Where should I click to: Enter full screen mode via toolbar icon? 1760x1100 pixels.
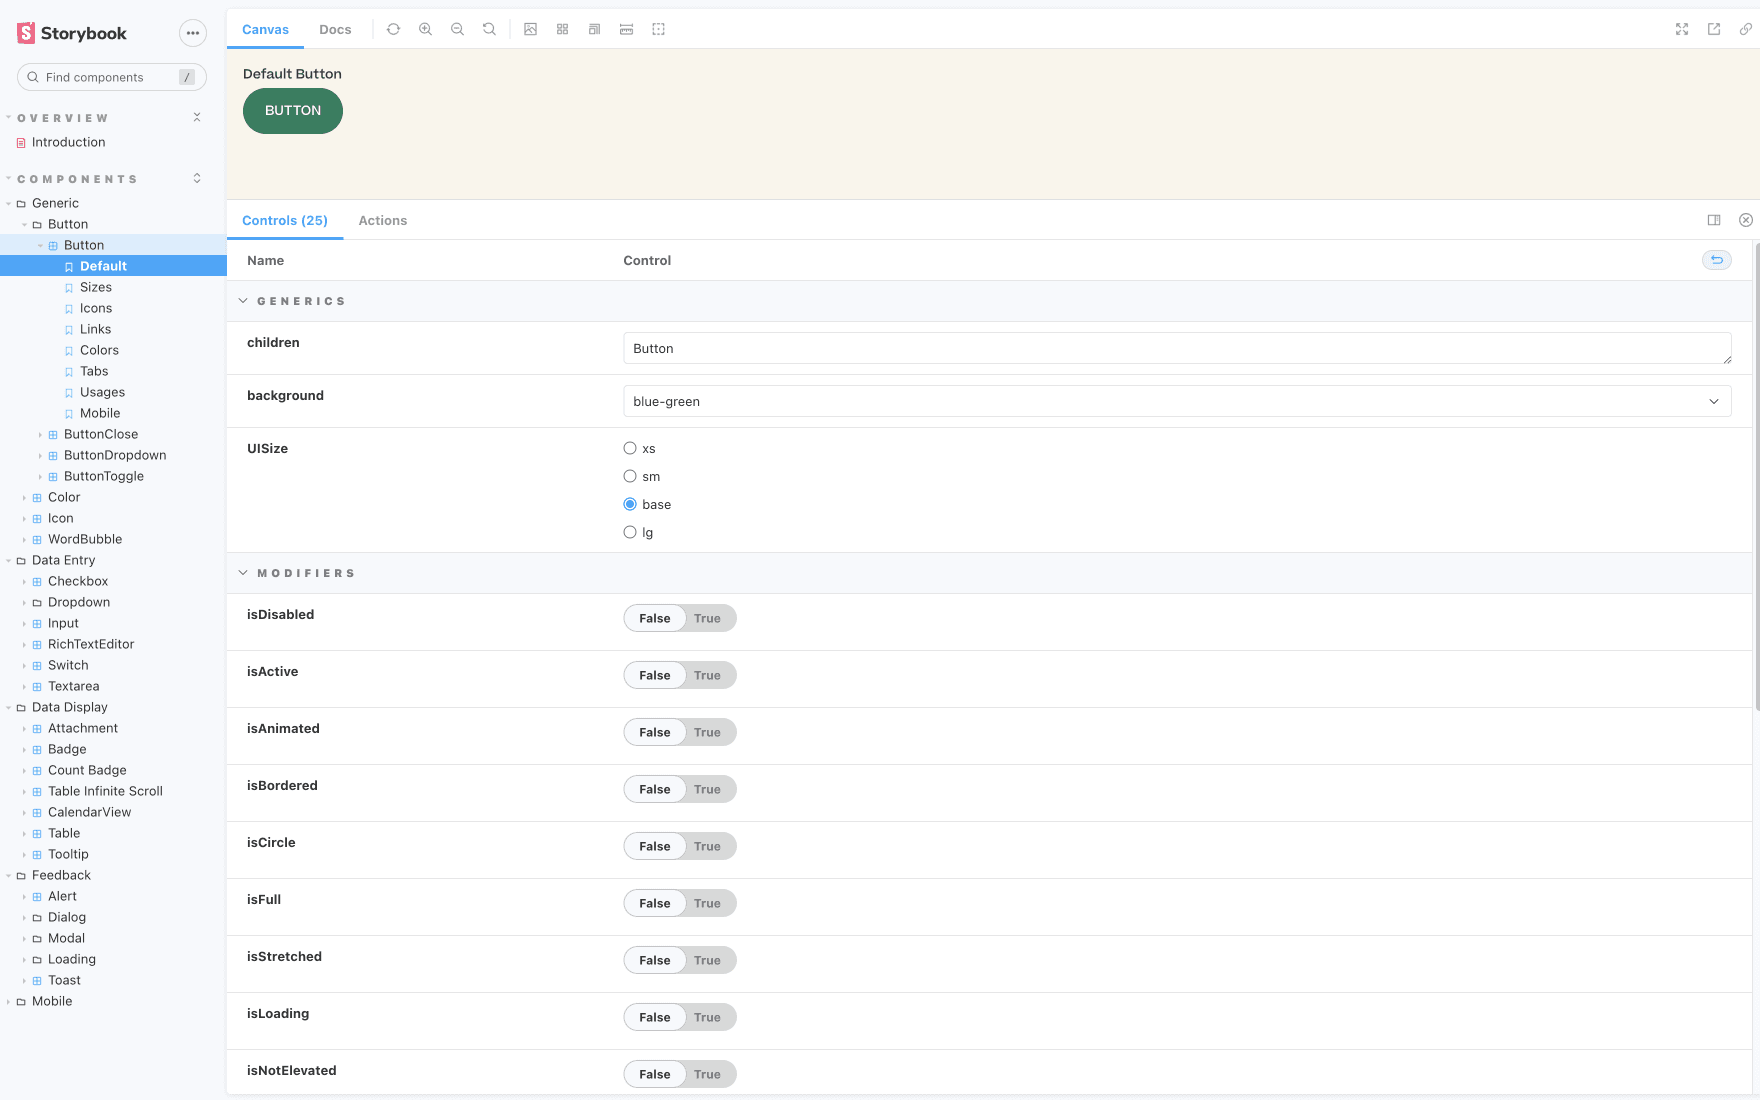tap(1682, 29)
